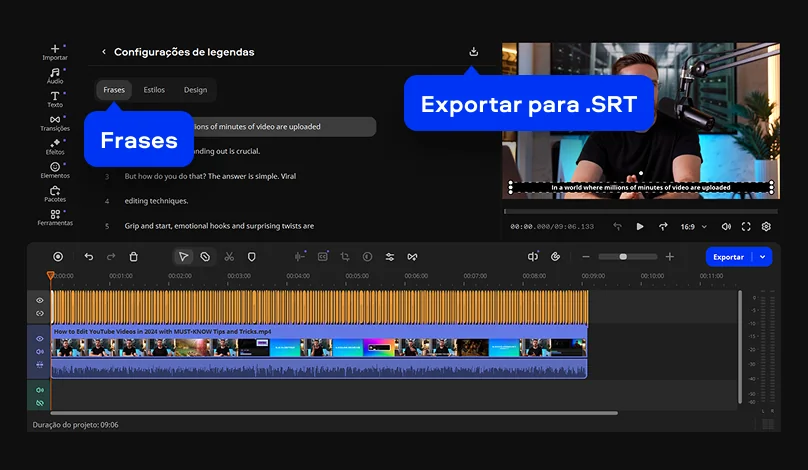This screenshot has width=808, height=470.
Task: Click the undo arrow in timeline toolbar
Action: tap(89, 257)
